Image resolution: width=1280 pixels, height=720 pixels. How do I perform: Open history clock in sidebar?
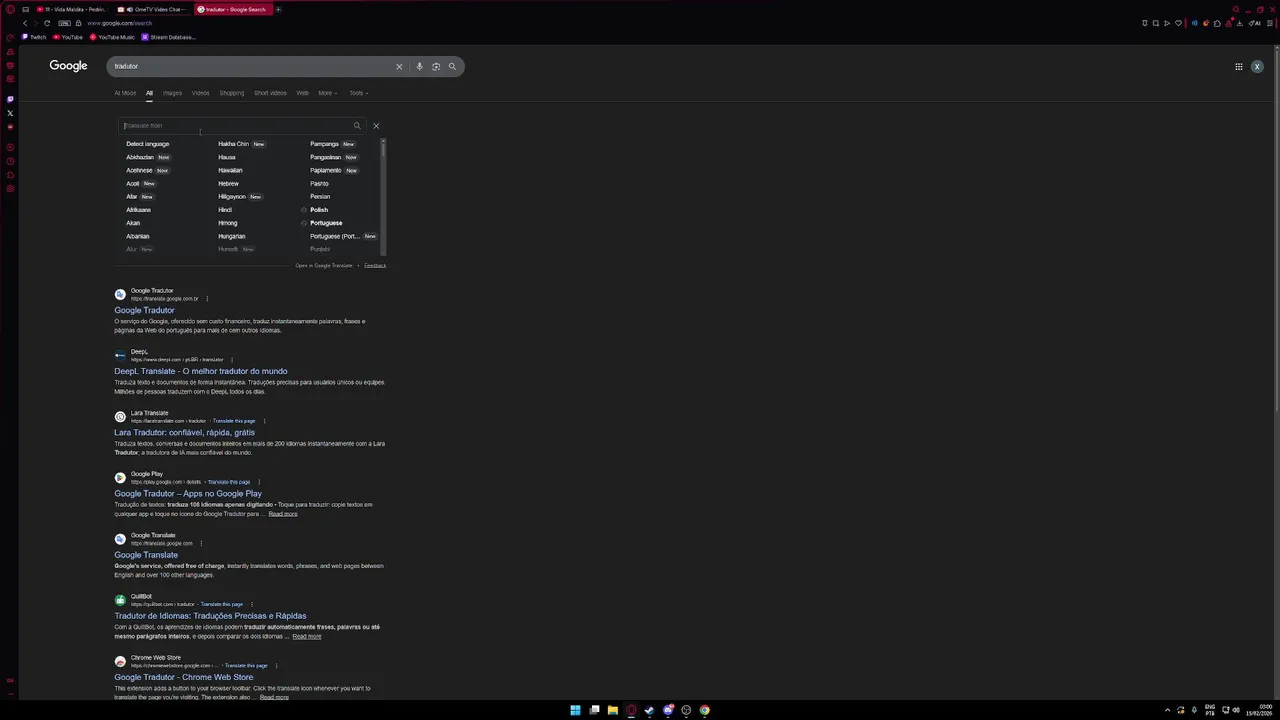(10, 161)
